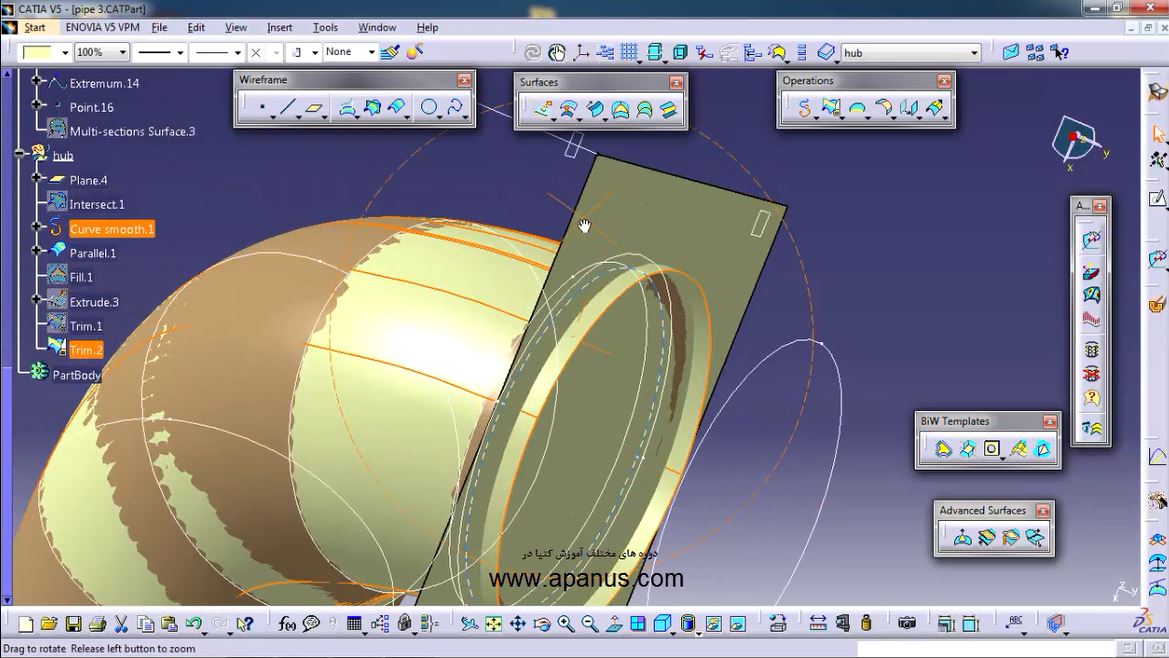The image size is (1169, 658).
Task: Click the Capture camera icon
Action: (x=907, y=623)
